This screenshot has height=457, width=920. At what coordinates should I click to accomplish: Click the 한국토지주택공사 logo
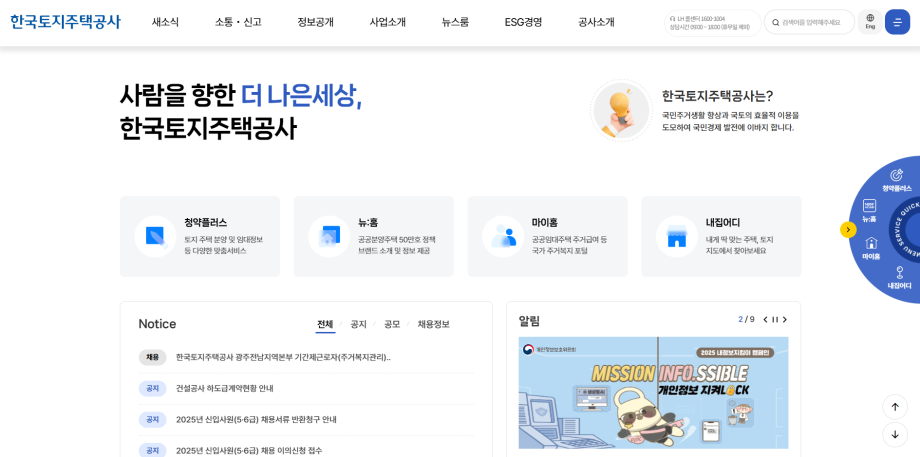65,22
